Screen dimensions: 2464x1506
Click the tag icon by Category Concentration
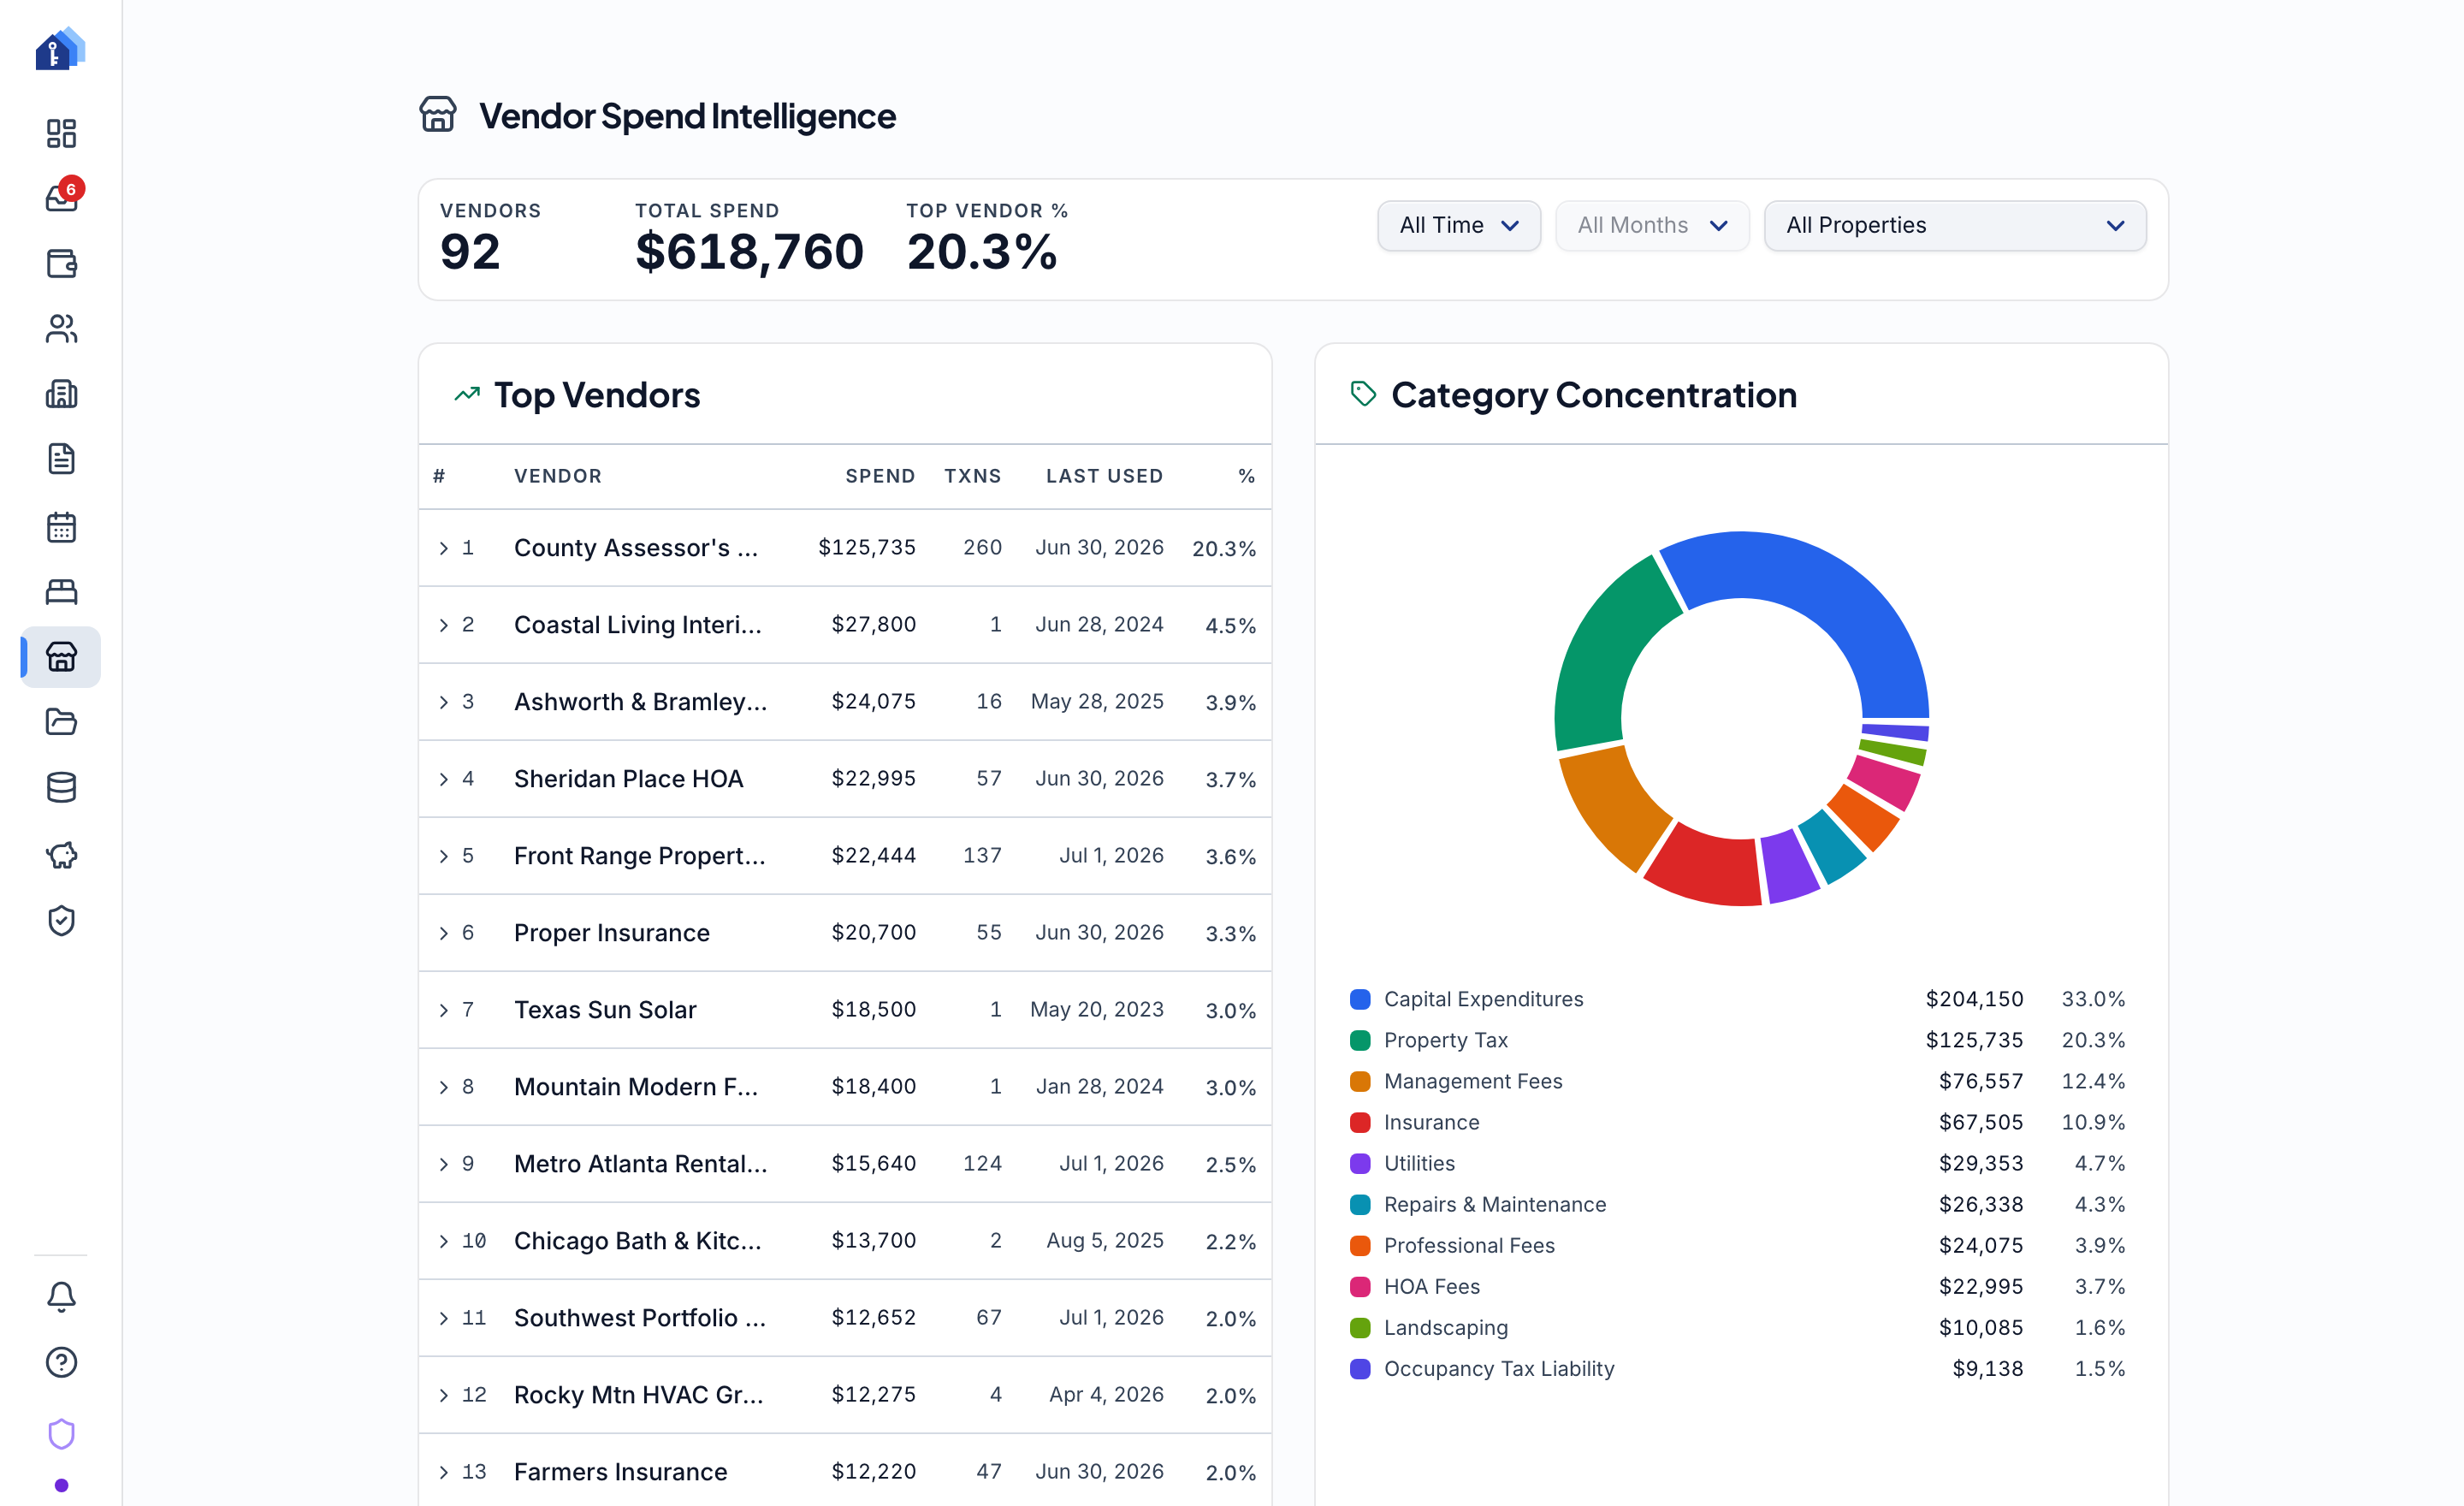[1364, 394]
